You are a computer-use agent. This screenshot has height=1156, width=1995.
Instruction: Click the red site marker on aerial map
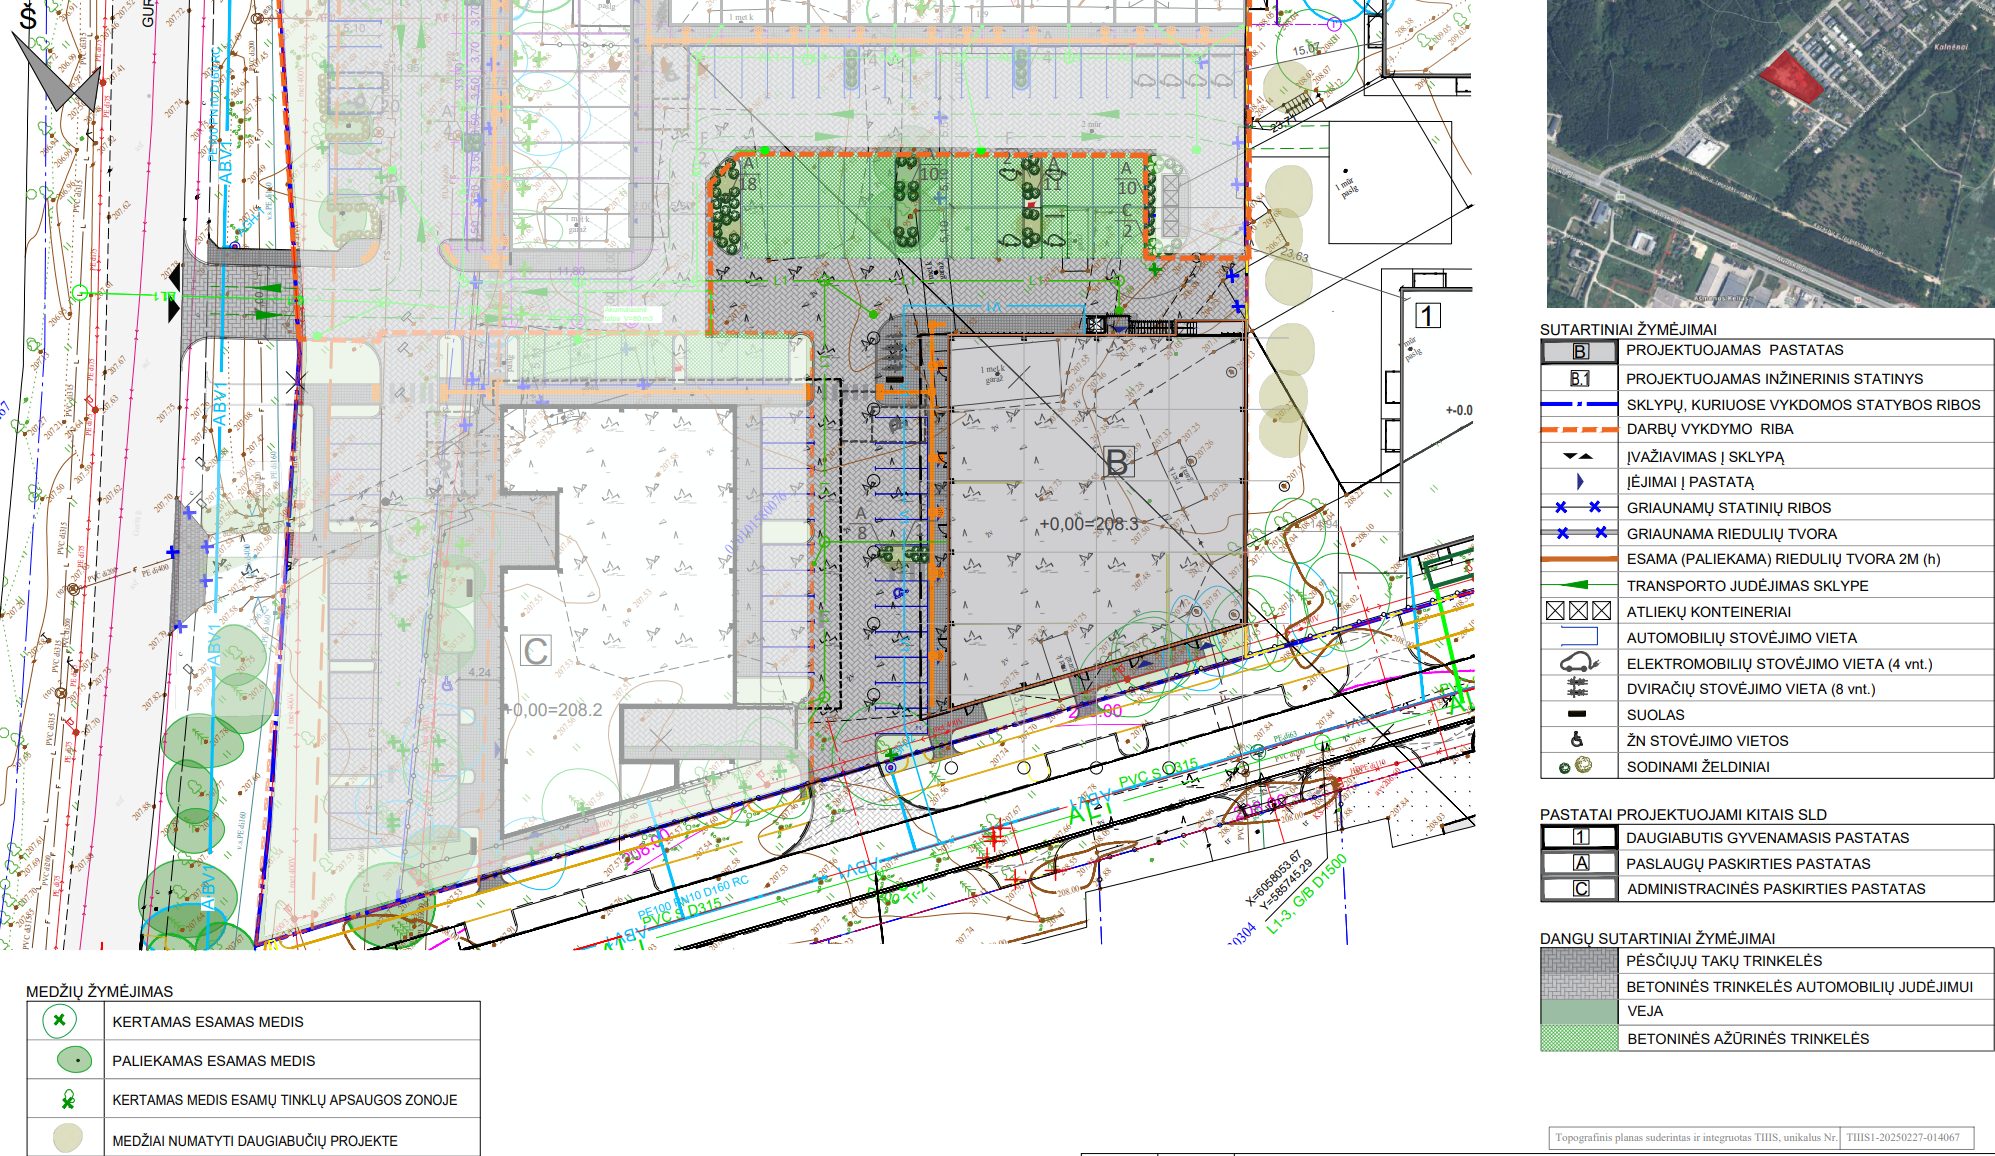(1791, 77)
